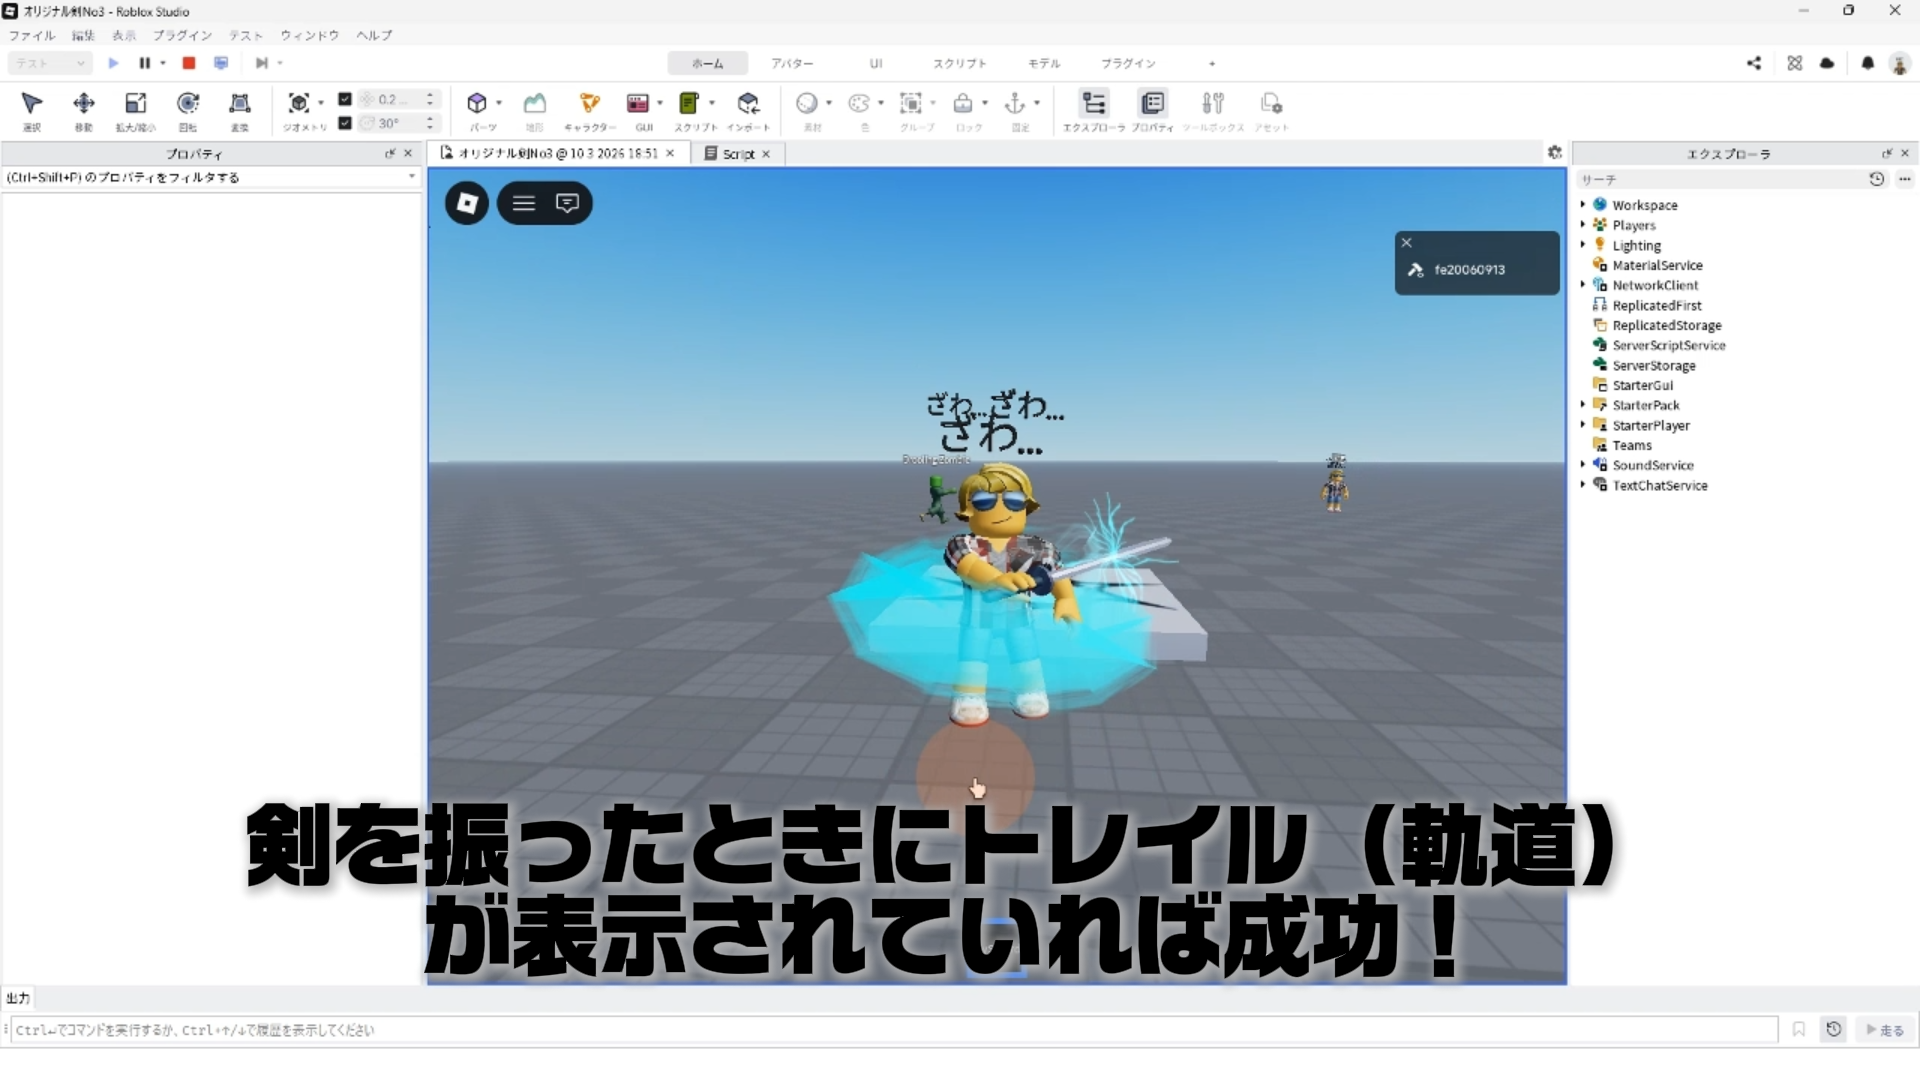Close the fe20060913 player list popup
The width and height of the screenshot is (1920, 1080).
pos(1406,243)
